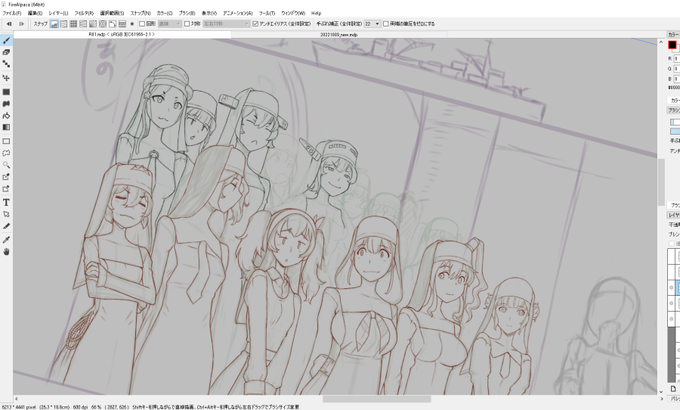The height and width of the screenshot is (410, 680).
Task: Open the ファイル(F) menu
Action: [x=12, y=13]
